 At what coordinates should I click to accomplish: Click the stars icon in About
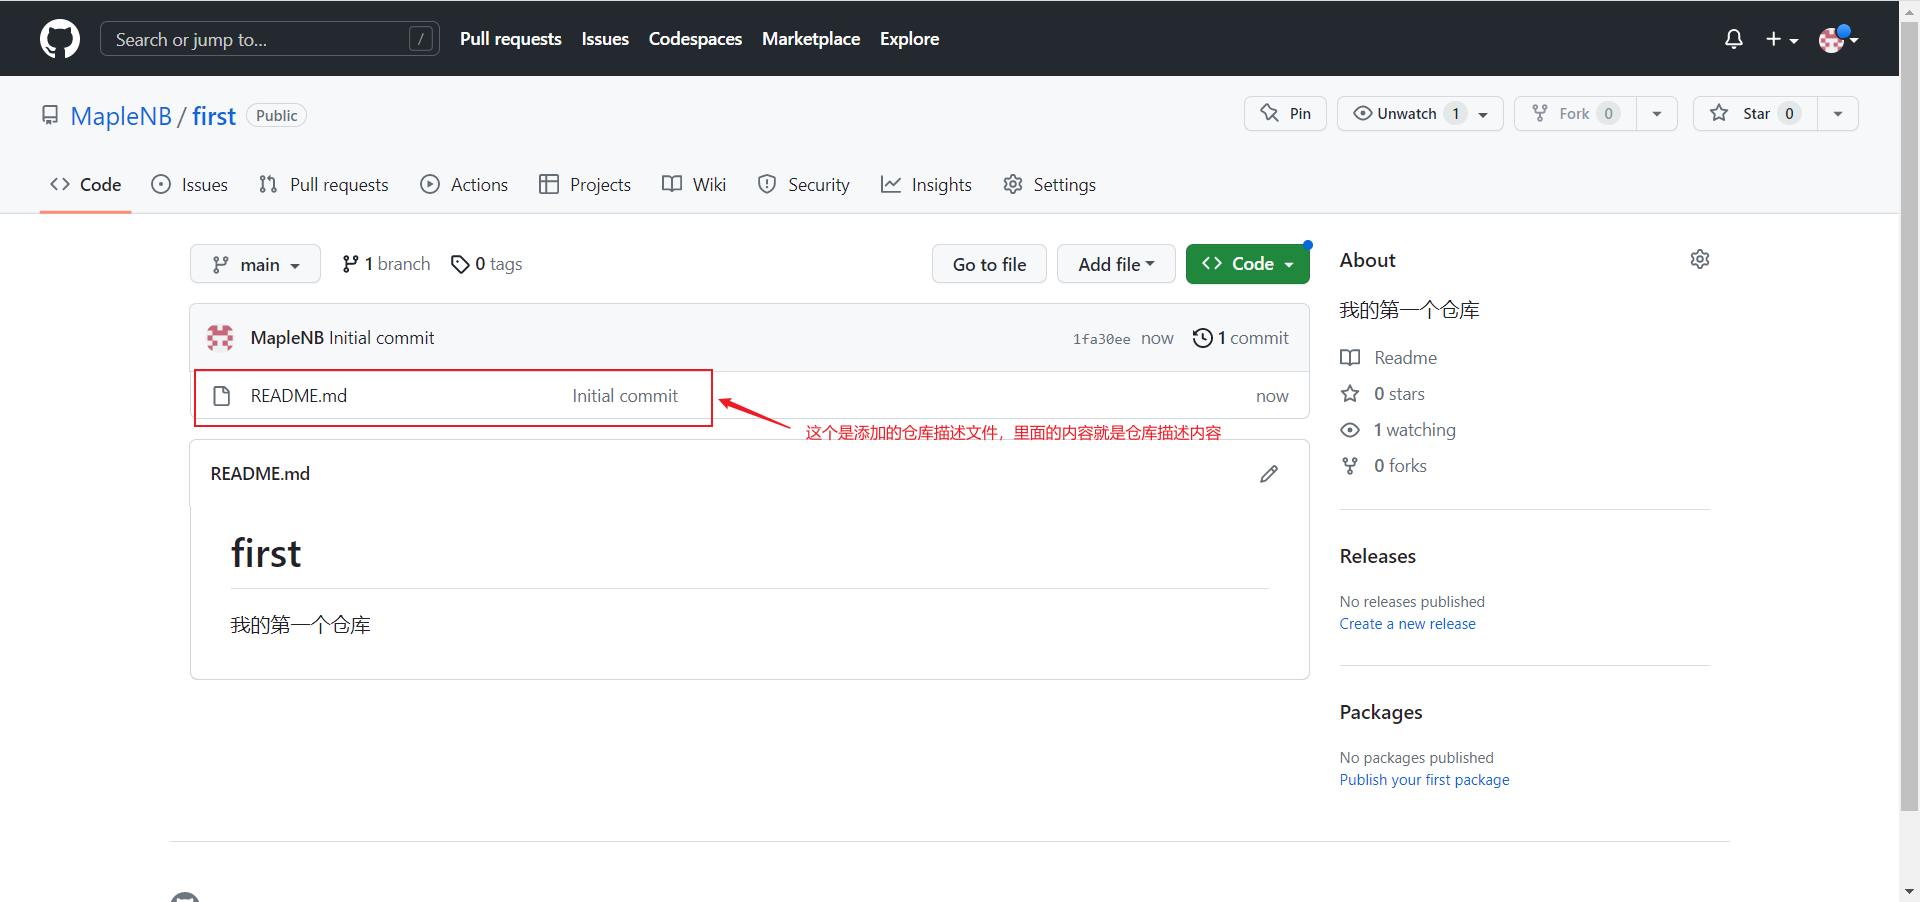1350,394
